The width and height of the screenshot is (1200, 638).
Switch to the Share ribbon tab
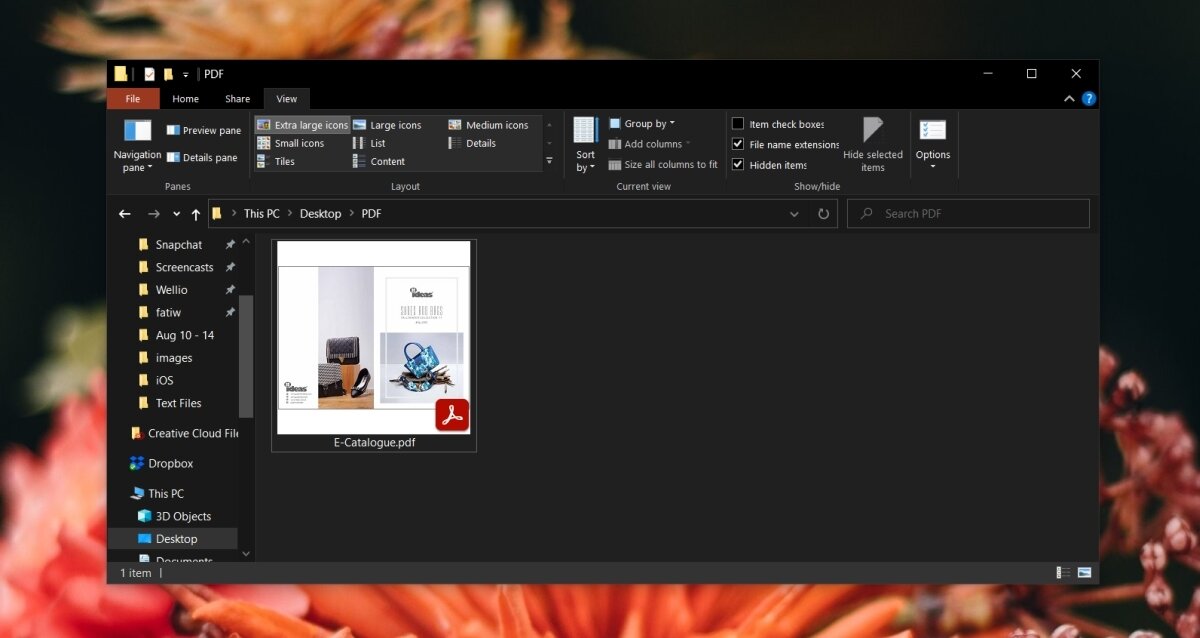tap(237, 99)
